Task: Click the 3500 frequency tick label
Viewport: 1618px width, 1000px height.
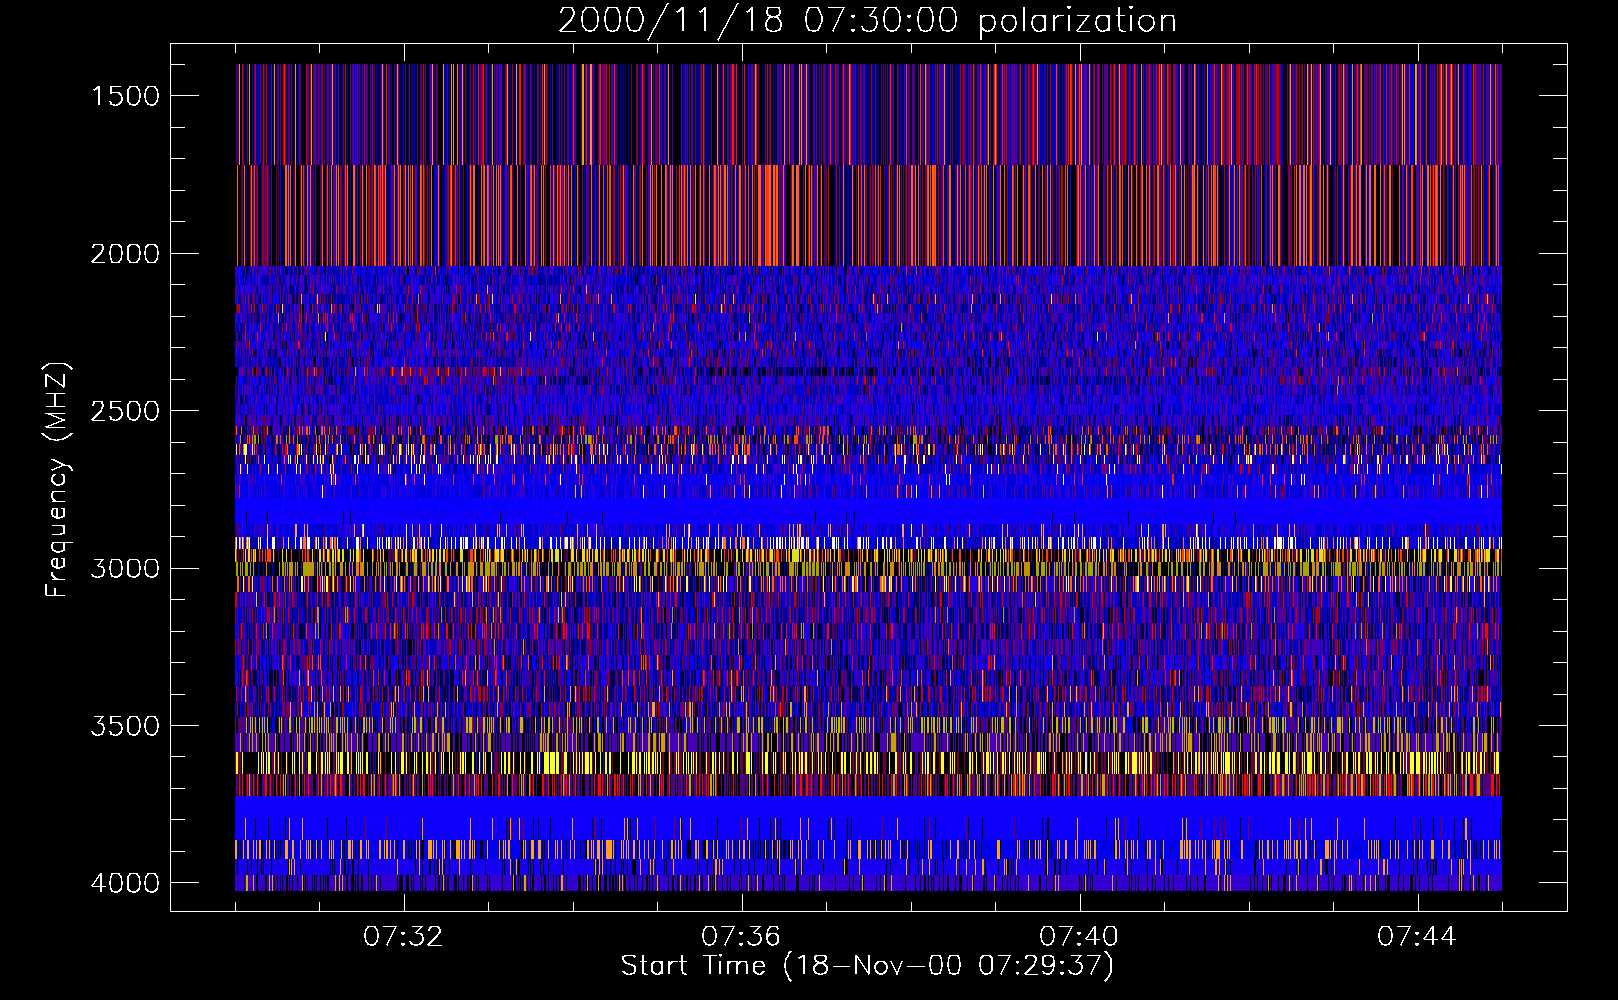Action: click(125, 726)
